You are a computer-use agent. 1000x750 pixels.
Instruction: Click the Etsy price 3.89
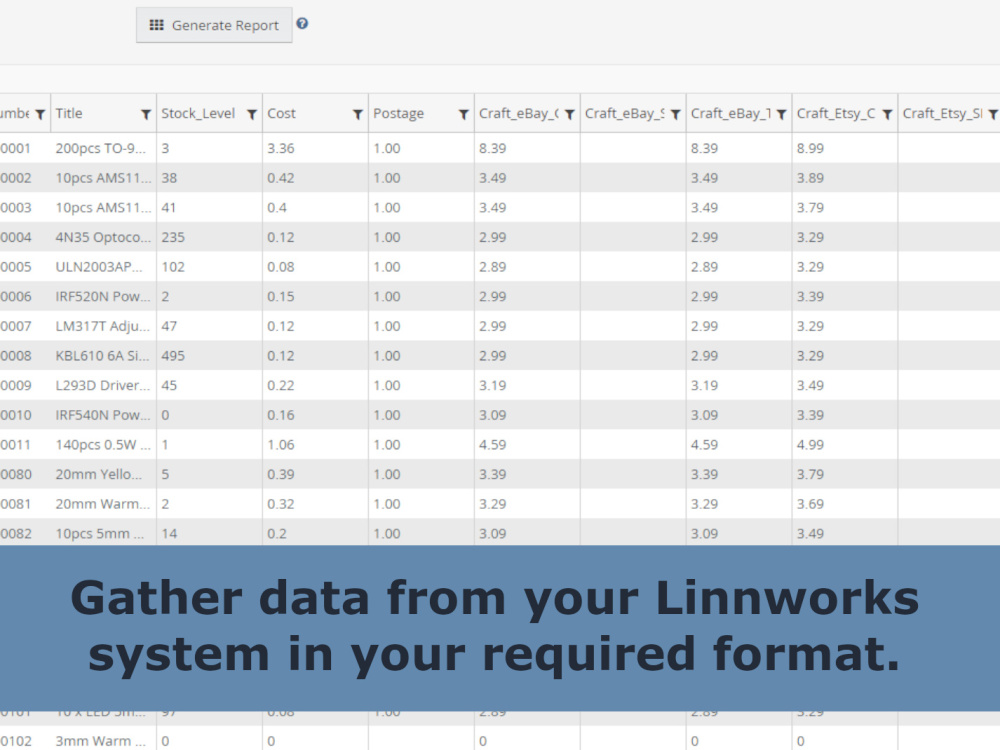click(810, 178)
